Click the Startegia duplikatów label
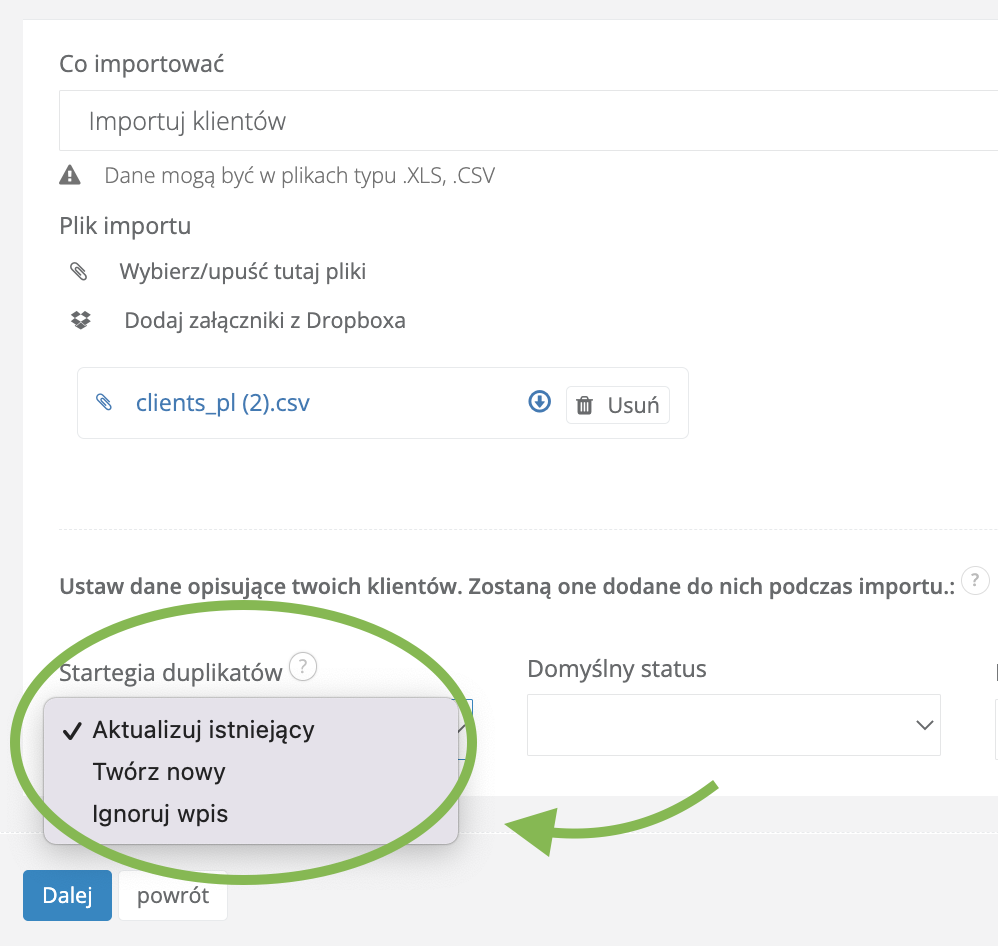 coord(171,673)
